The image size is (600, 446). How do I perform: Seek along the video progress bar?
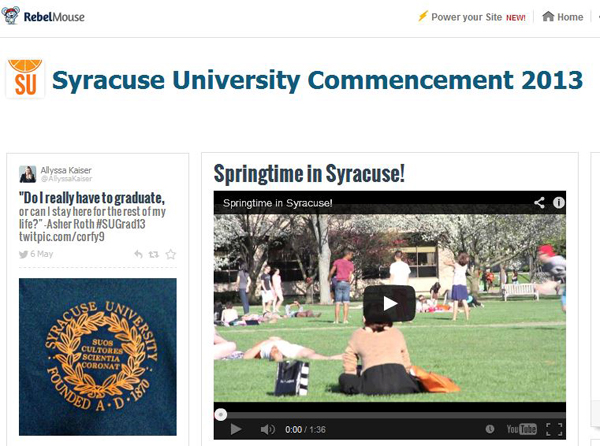click(x=390, y=415)
